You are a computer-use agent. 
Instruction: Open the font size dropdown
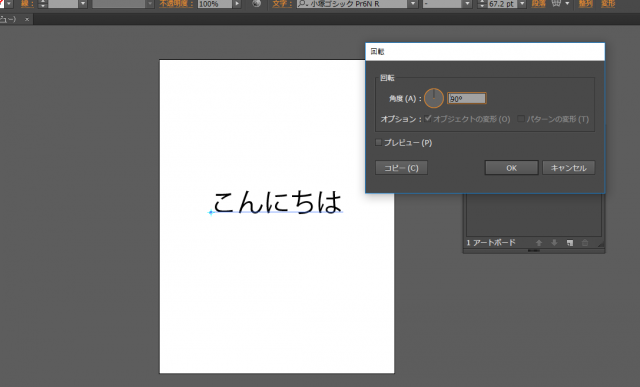(x=522, y=4)
